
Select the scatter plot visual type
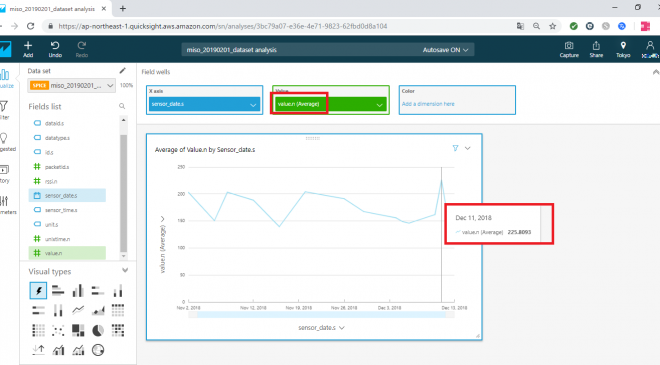coord(58,330)
